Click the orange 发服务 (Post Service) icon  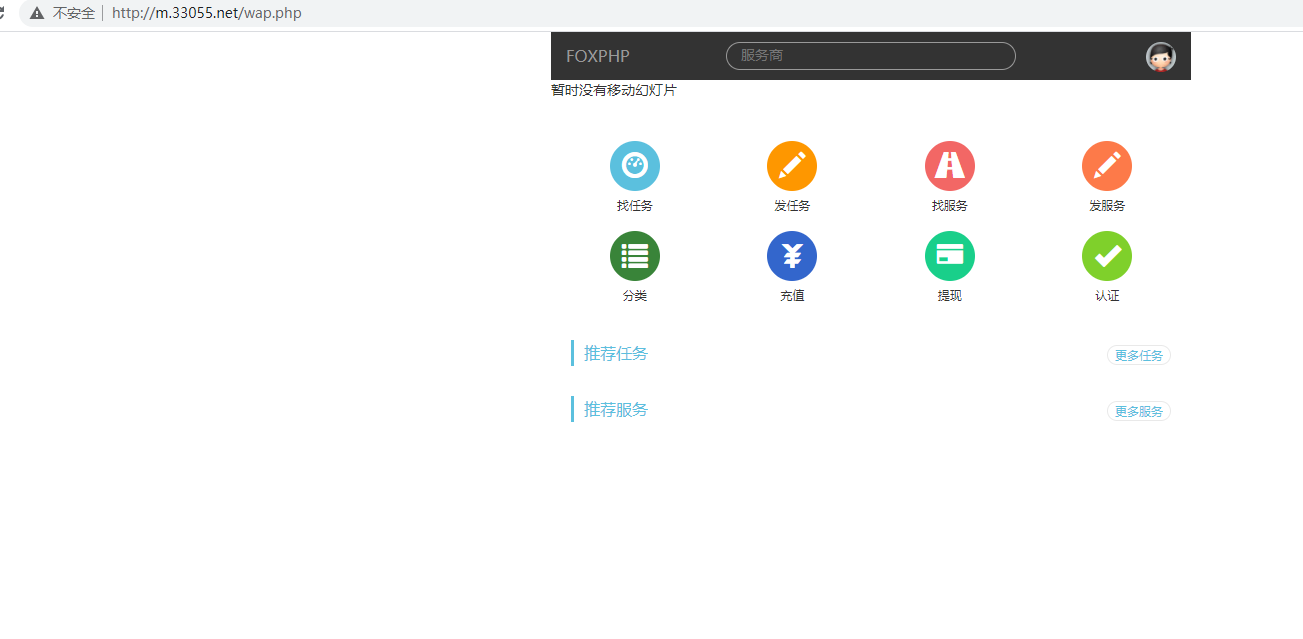(1106, 165)
